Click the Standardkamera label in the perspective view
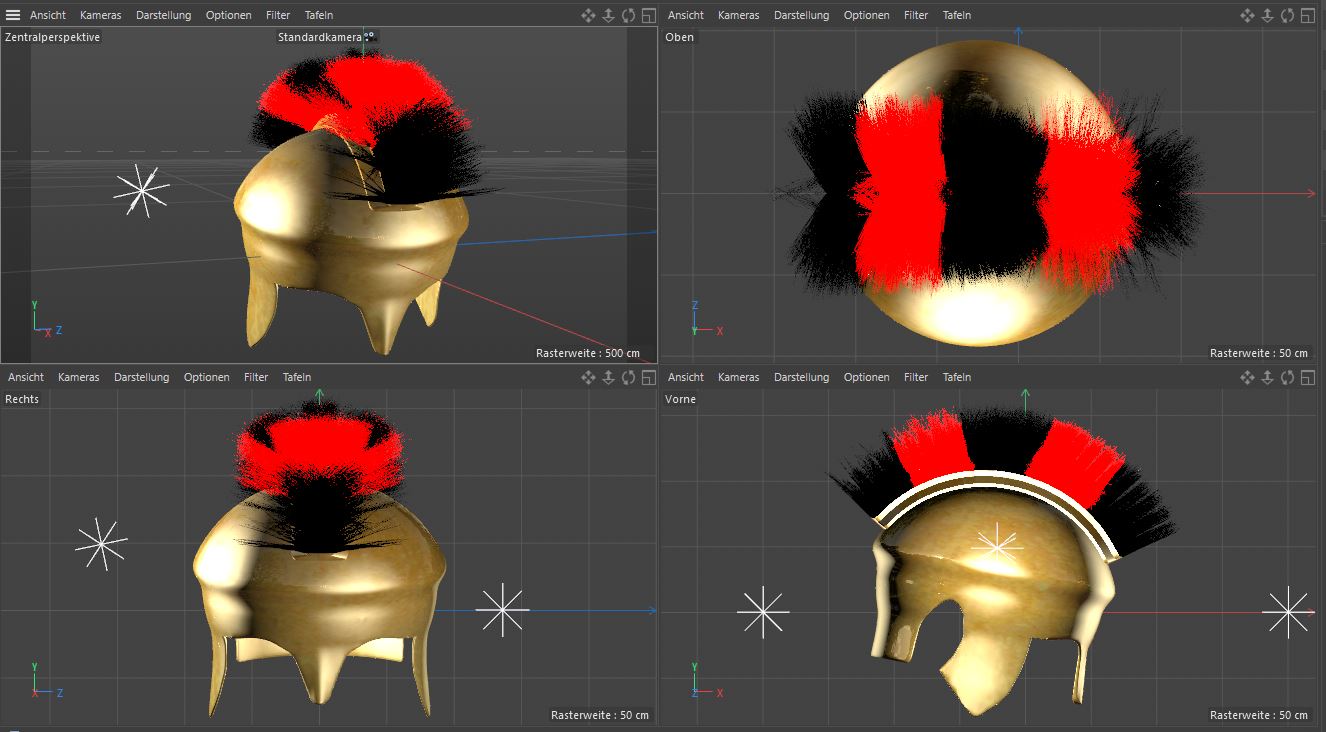The image size is (1326, 732). (x=319, y=37)
